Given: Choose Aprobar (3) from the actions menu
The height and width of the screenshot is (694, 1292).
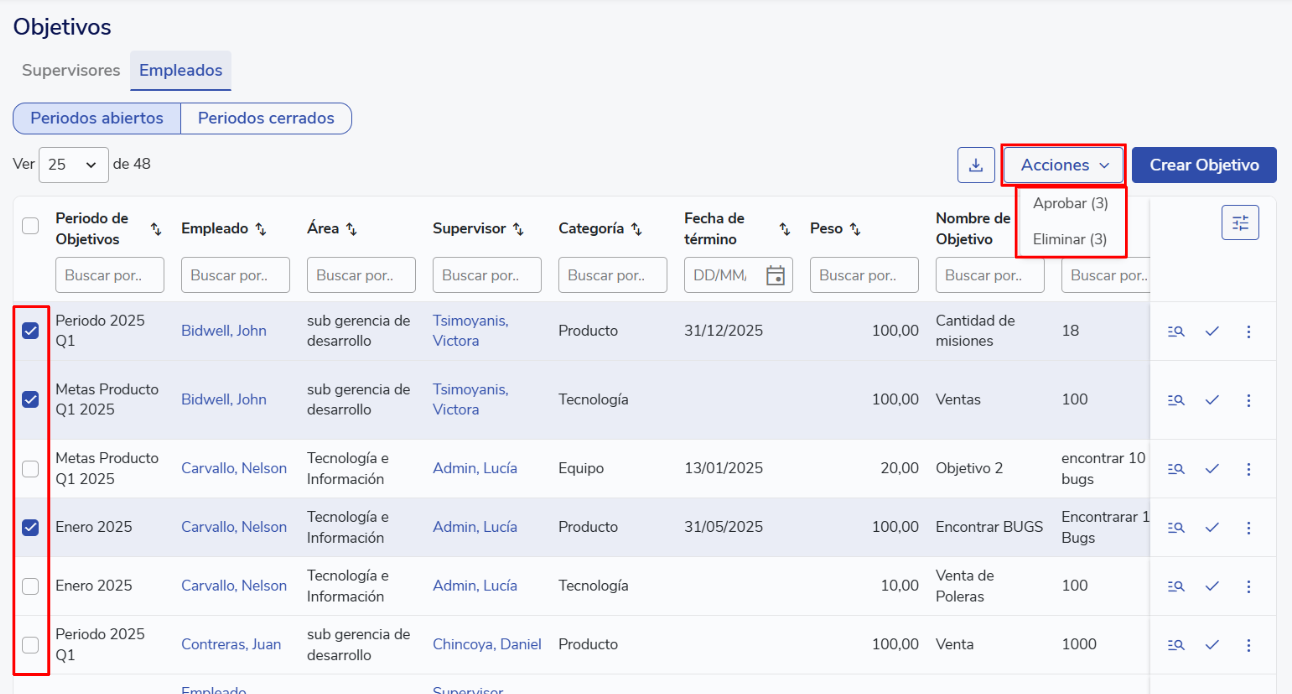Looking at the screenshot, I should tap(1070, 203).
